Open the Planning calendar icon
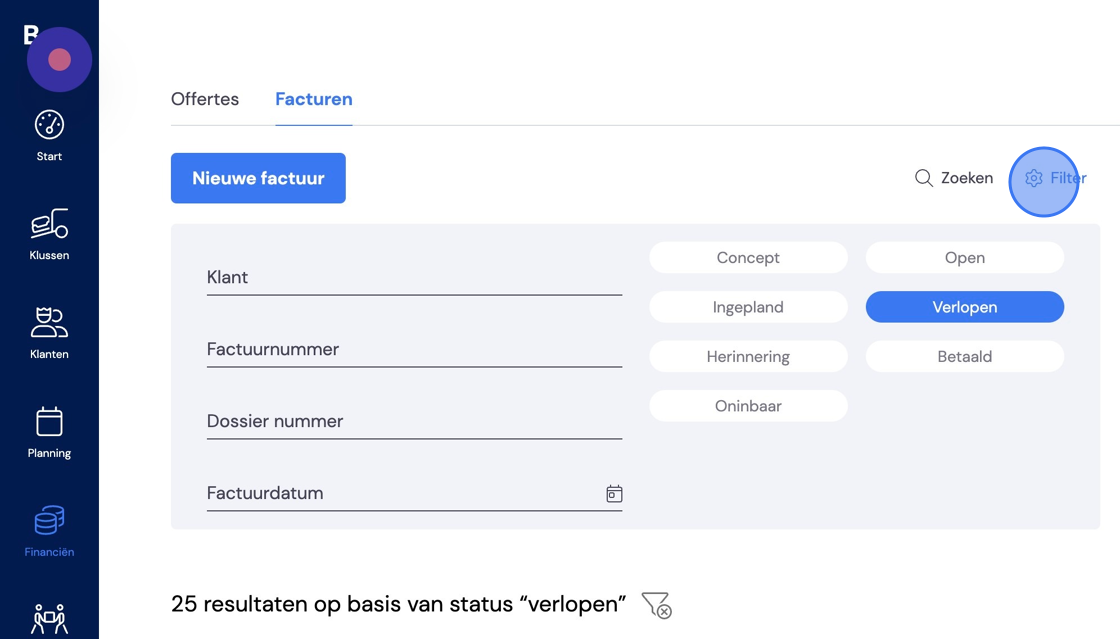 pyautogui.click(x=49, y=421)
